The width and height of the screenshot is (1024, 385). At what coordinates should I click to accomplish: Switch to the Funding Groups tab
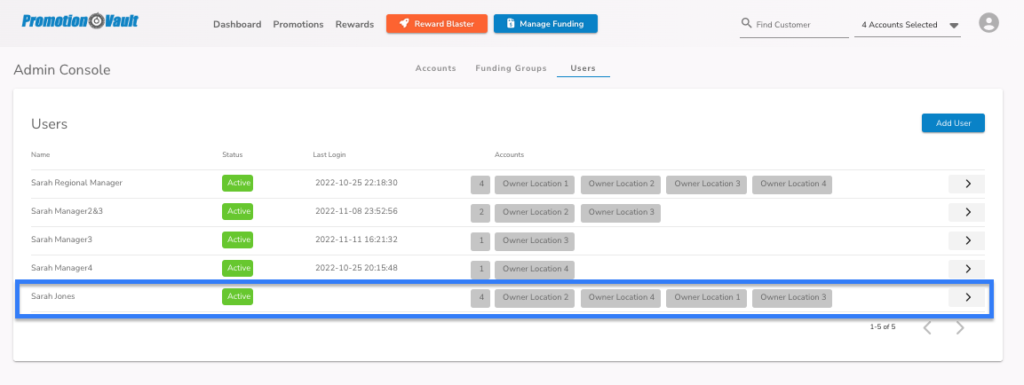click(511, 68)
